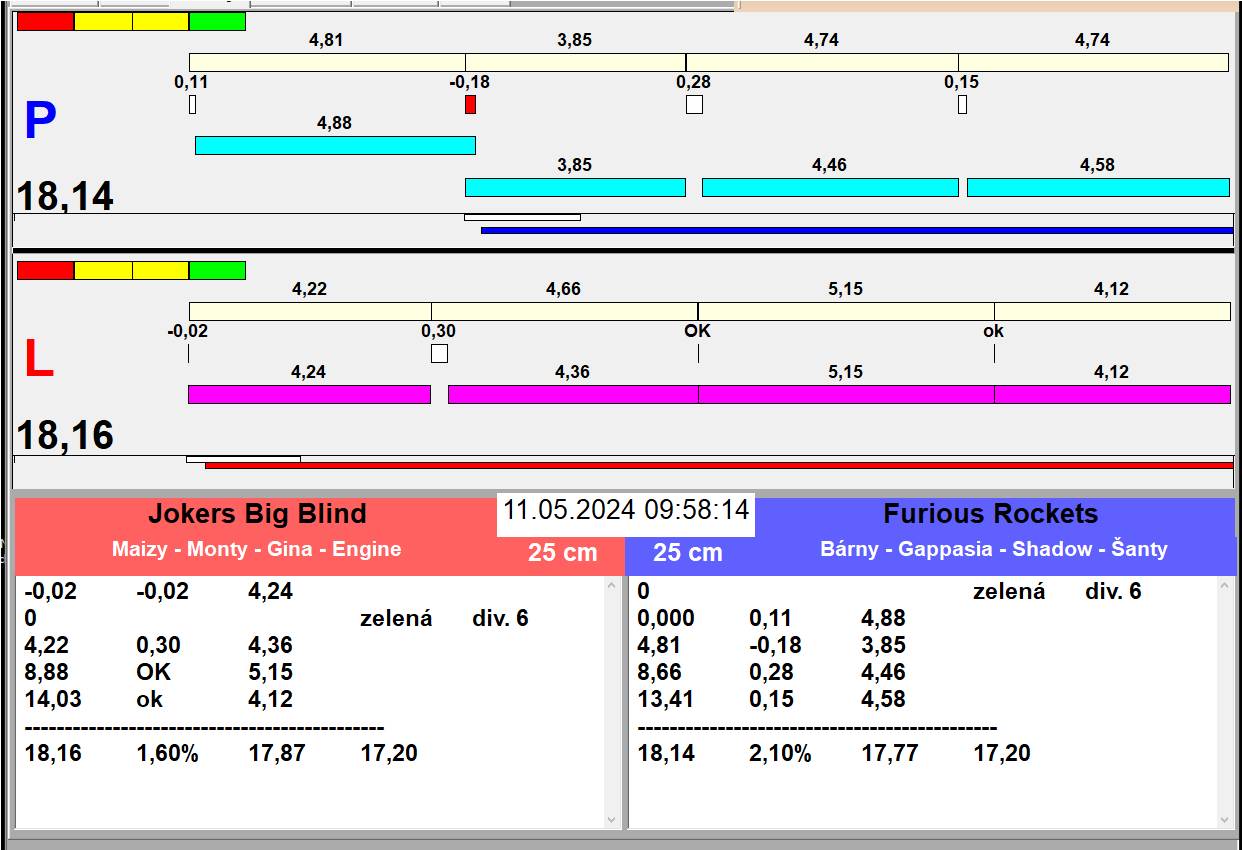Click the large 18,16 lane L total time

(65, 436)
